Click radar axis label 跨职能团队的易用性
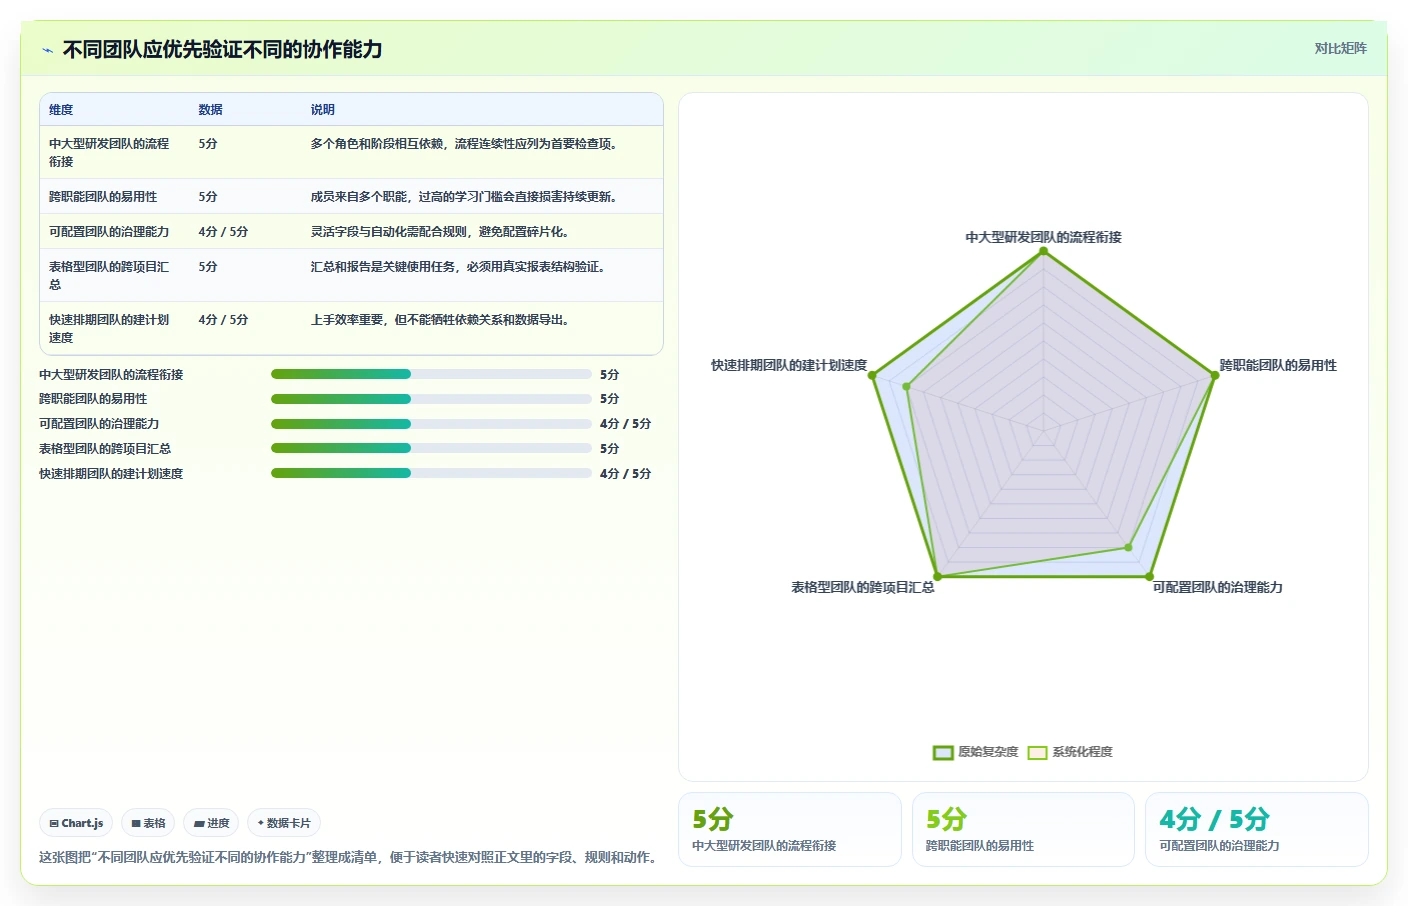 point(1278,365)
